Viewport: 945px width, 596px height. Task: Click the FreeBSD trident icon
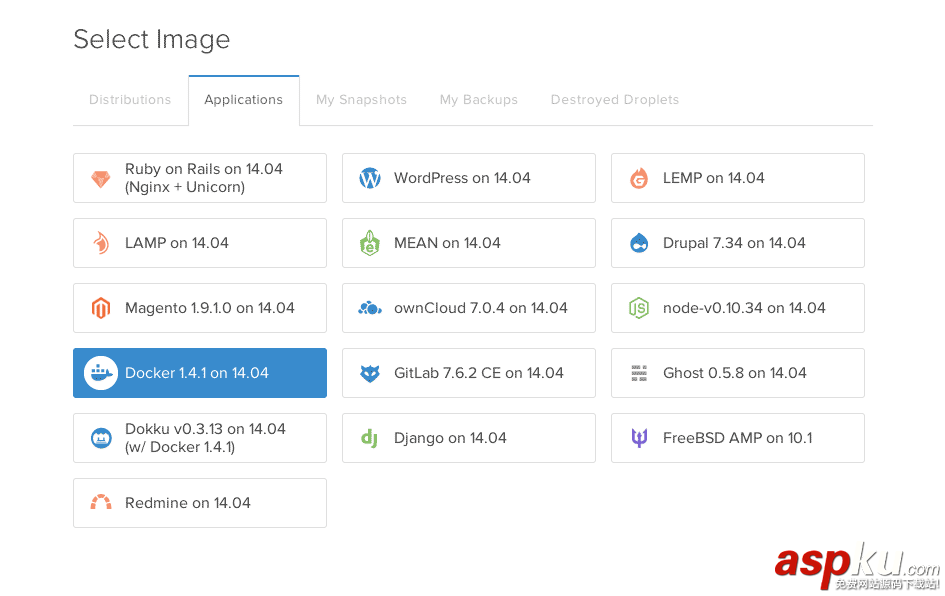point(639,438)
